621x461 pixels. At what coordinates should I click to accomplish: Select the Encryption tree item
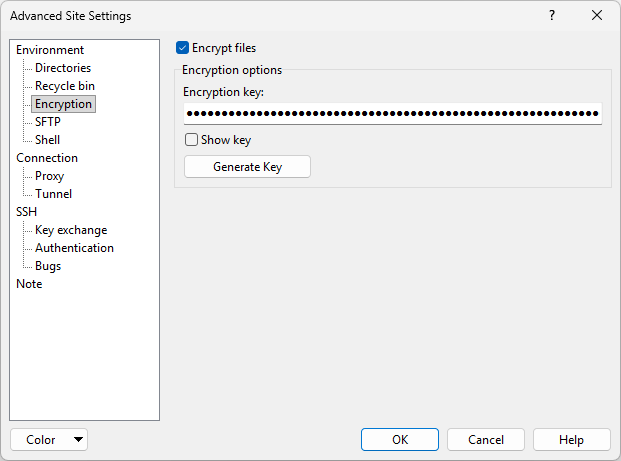click(x=63, y=104)
